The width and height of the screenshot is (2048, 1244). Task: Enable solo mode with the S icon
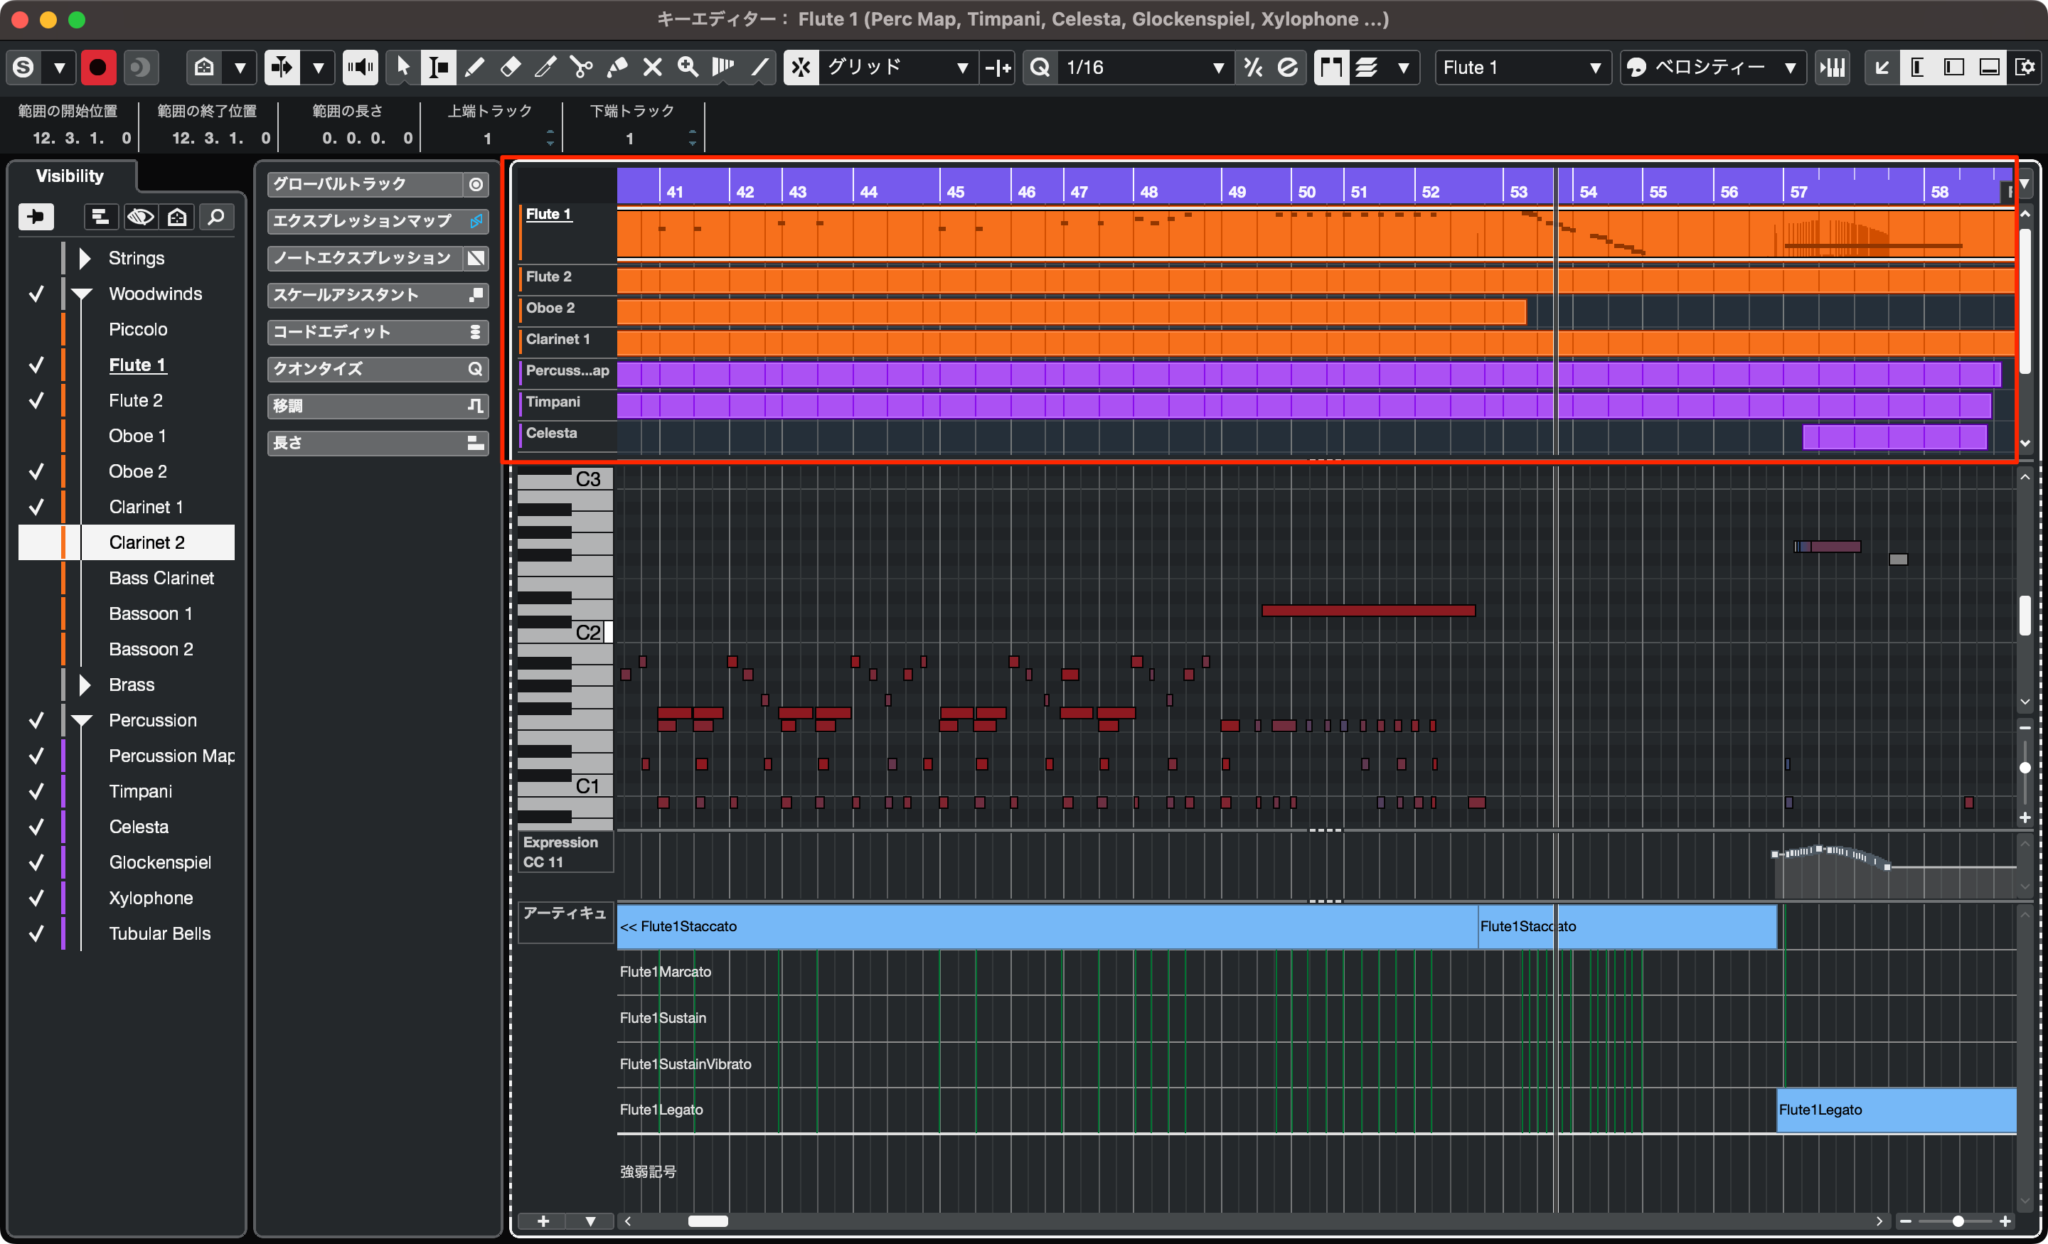point(24,67)
